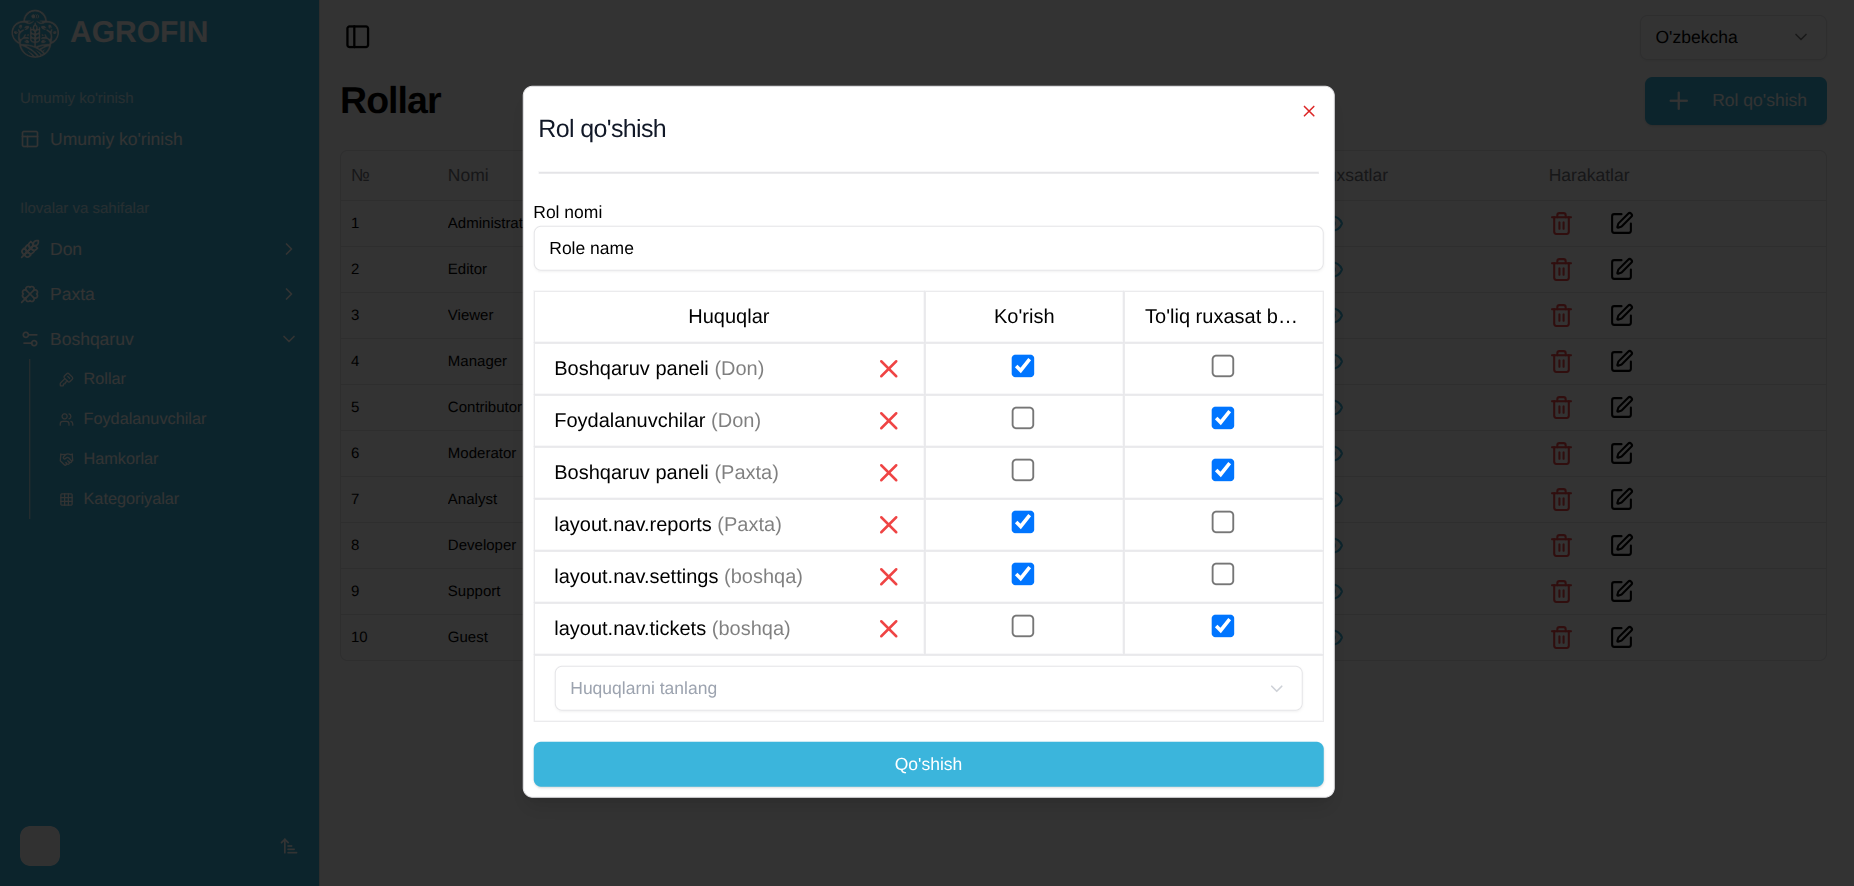Edit the Contributor role
Screen dimensions: 1854x886
click(x=1622, y=407)
